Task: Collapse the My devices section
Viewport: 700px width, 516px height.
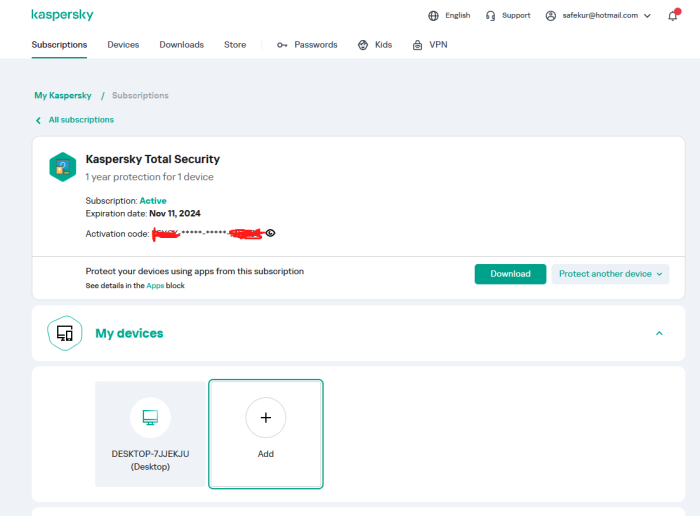Action: click(659, 333)
